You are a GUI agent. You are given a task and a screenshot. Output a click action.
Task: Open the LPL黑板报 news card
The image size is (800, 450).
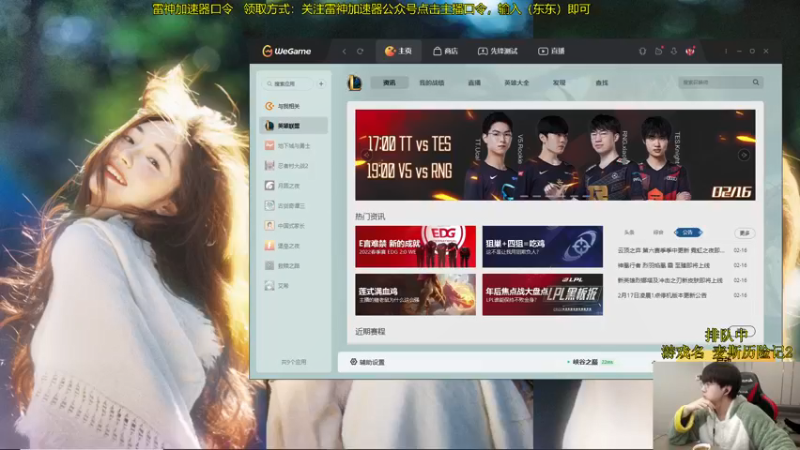tap(542, 294)
